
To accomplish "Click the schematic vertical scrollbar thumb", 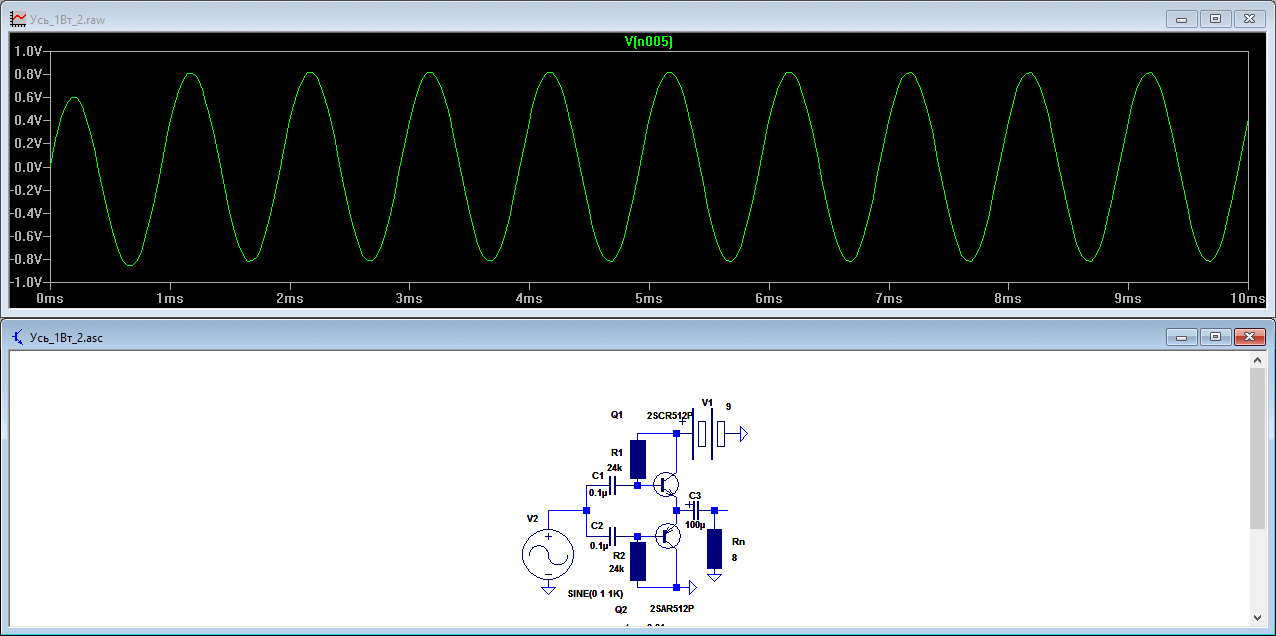I will click(1257, 449).
